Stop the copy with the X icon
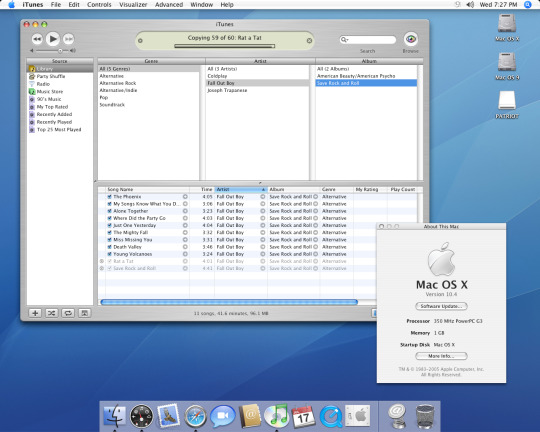 point(309,41)
